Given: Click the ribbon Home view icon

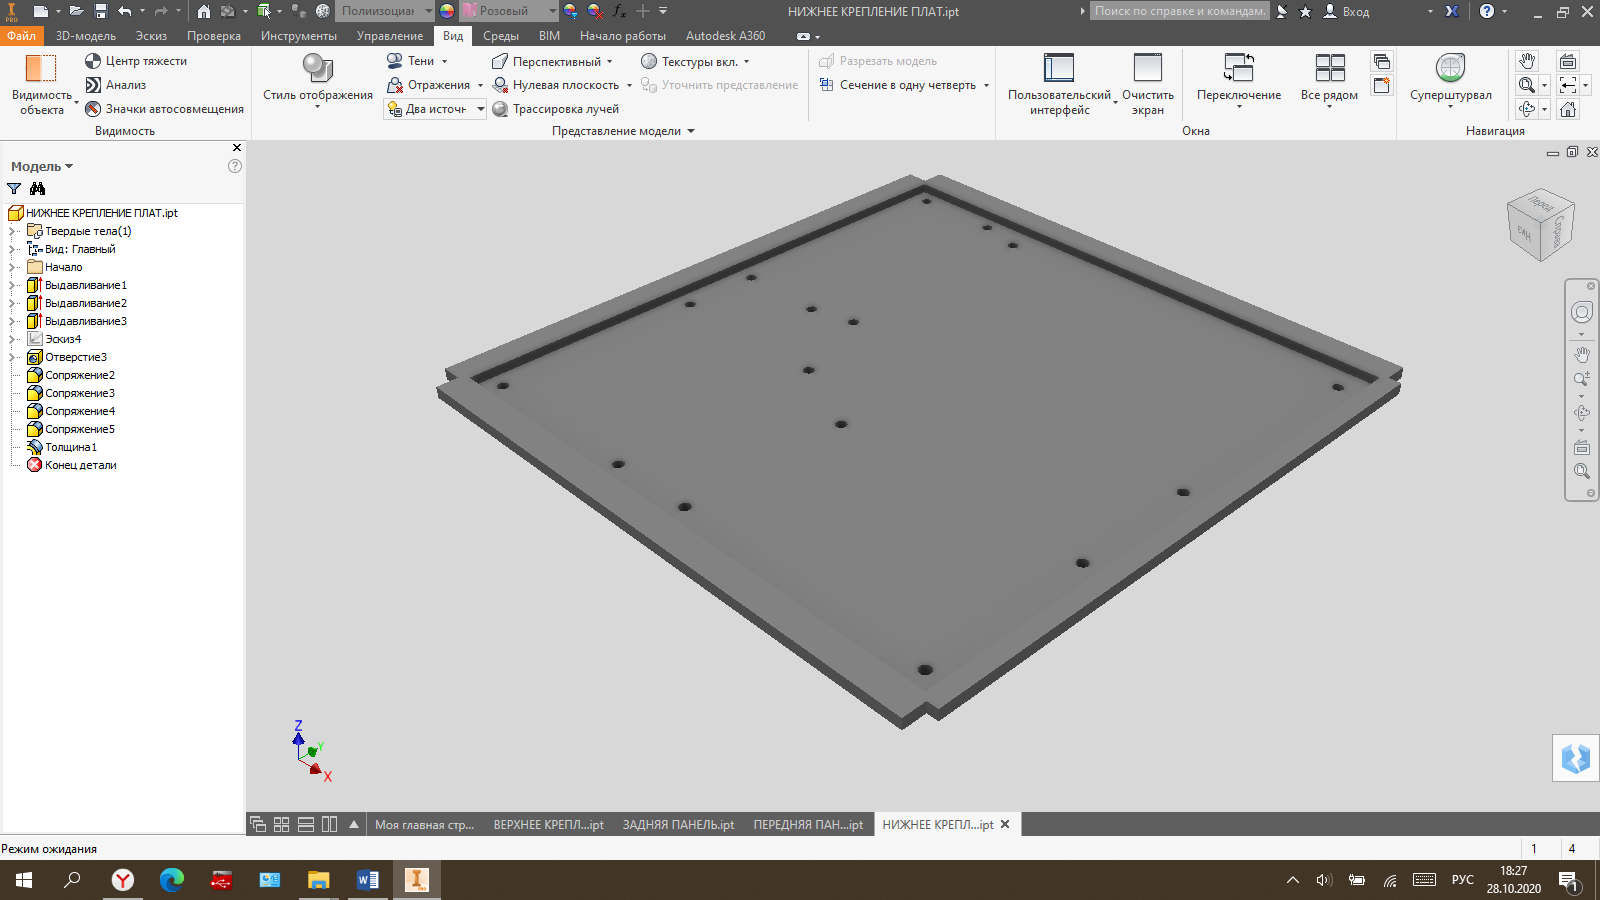Looking at the screenshot, I should click(x=1568, y=109).
